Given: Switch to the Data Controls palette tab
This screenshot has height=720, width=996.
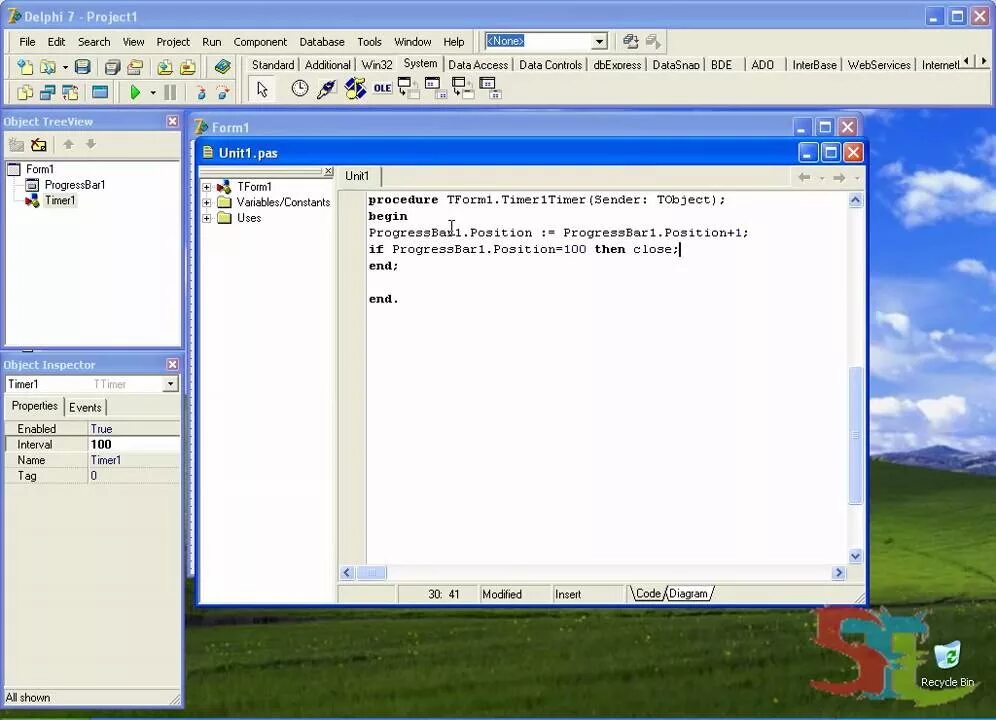Looking at the screenshot, I should click(x=550, y=65).
